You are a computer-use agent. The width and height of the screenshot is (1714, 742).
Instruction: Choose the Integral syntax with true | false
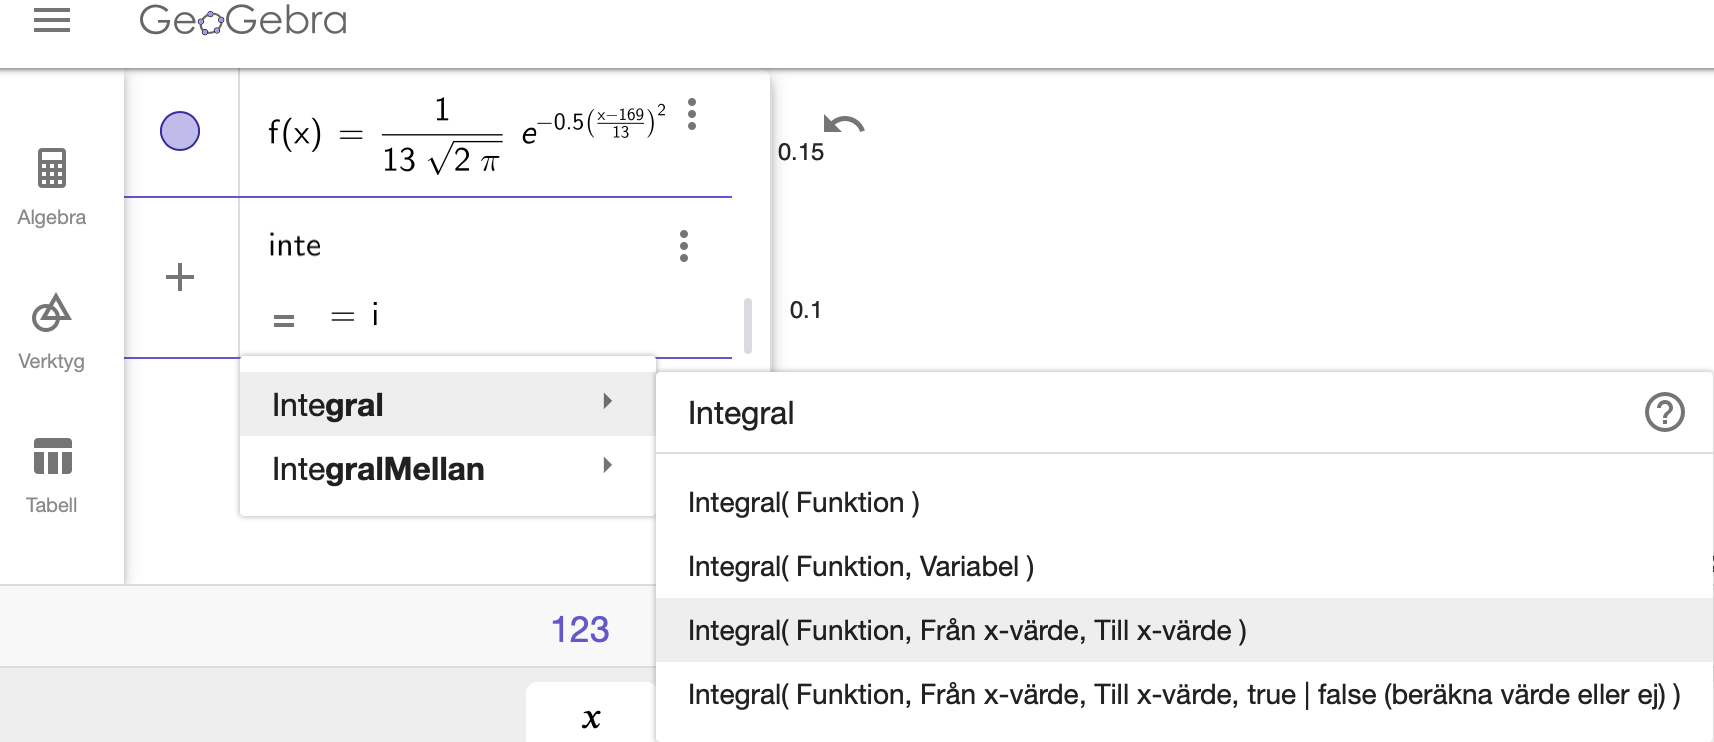click(1183, 694)
